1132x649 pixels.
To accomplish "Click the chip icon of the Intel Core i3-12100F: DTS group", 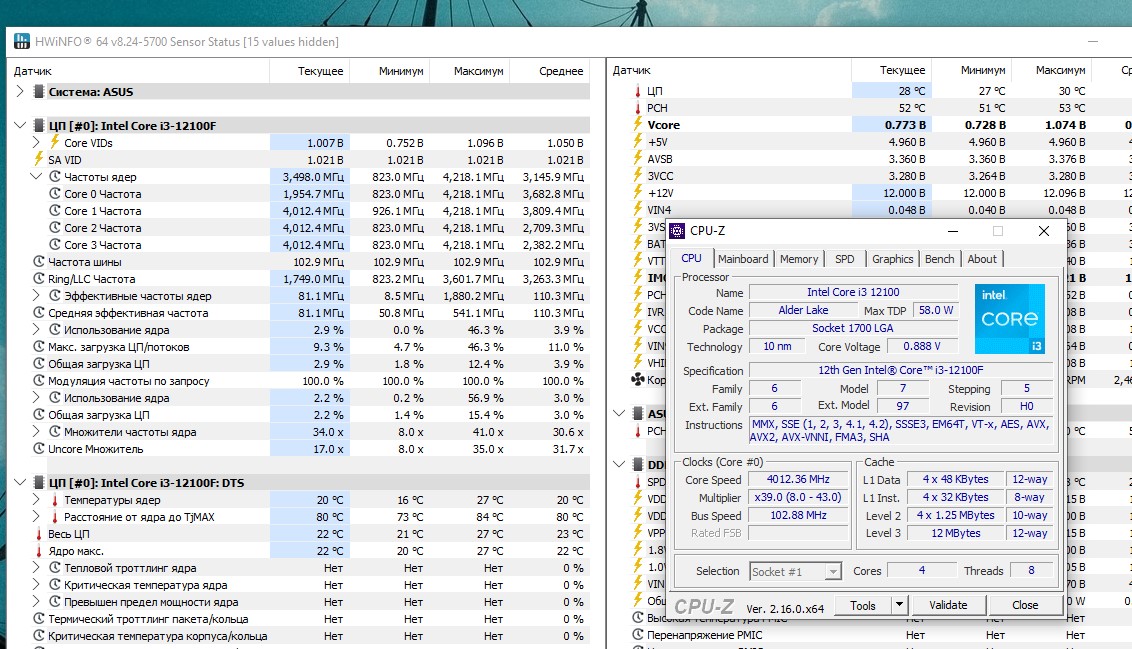I will point(38,483).
